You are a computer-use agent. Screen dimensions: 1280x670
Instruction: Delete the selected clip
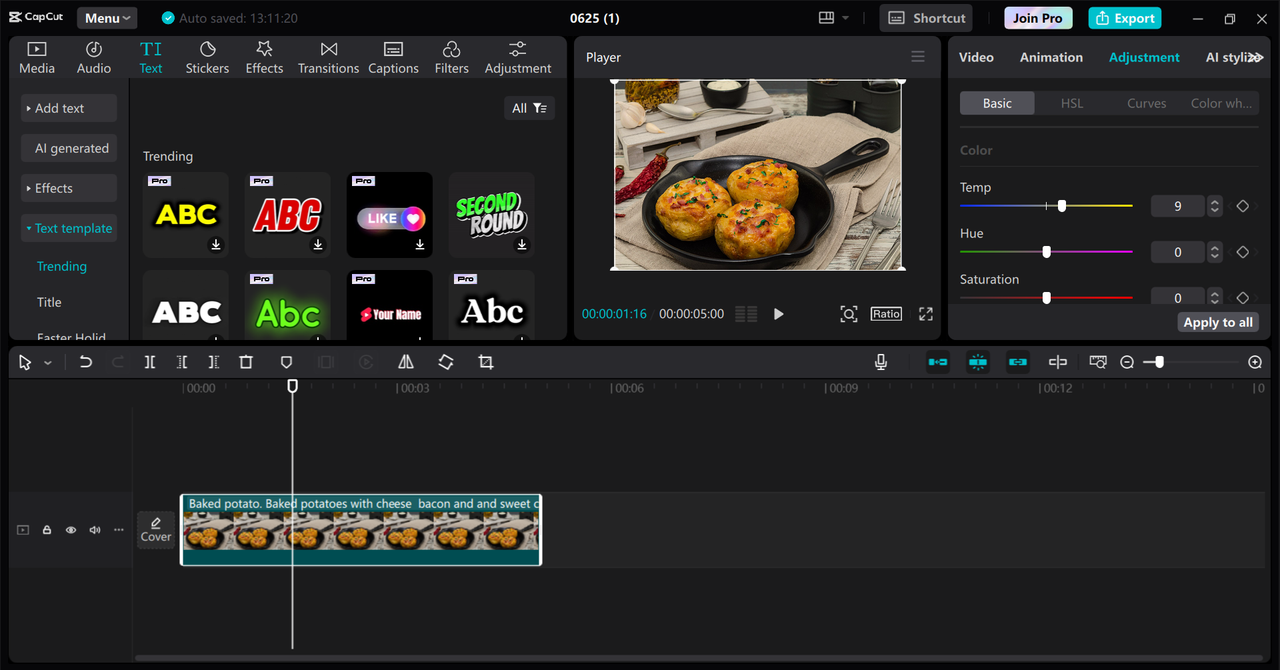click(246, 362)
